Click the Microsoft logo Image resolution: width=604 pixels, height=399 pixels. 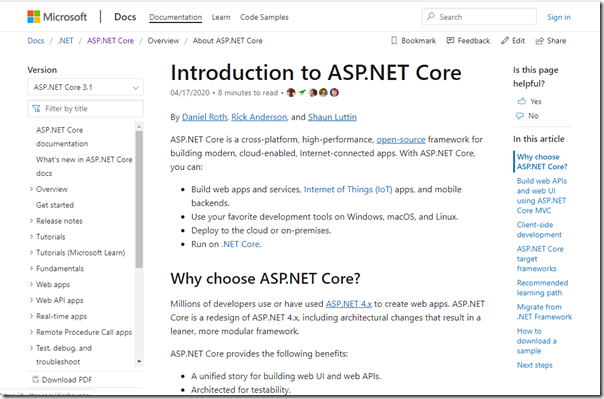pyautogui.click(x=57, y=17)
